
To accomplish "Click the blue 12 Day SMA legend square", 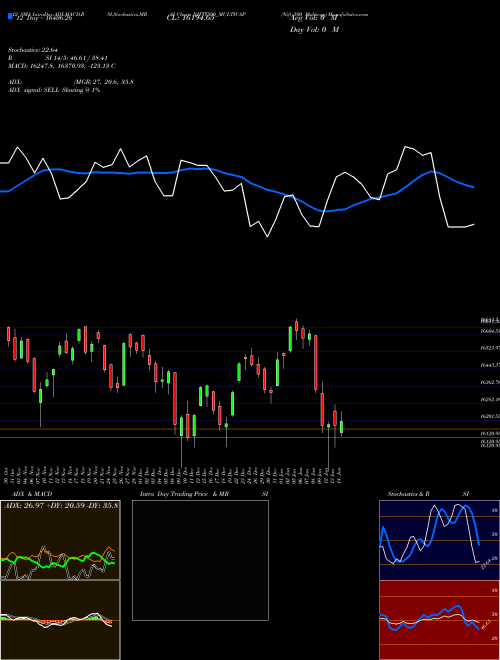I will pos(11,17).
